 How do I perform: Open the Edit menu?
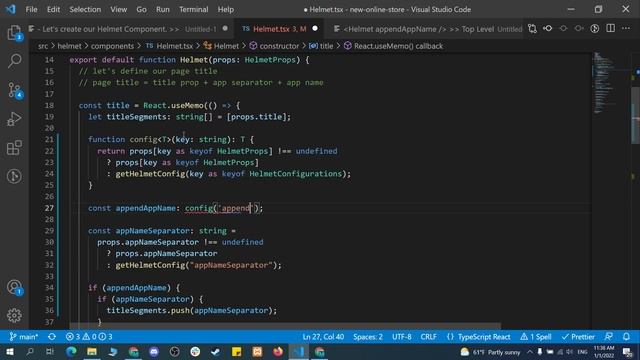pyautogui.click(x=53, y=9)
